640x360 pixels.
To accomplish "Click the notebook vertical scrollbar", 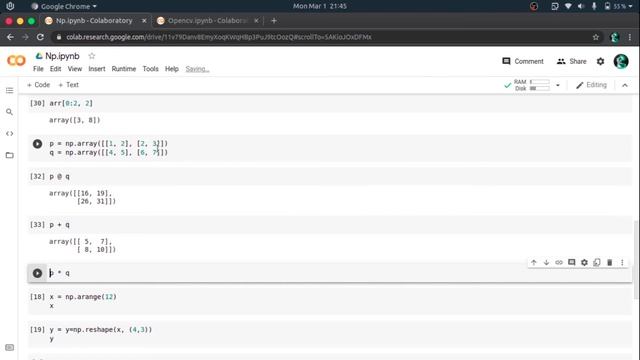I will [636, 259].
